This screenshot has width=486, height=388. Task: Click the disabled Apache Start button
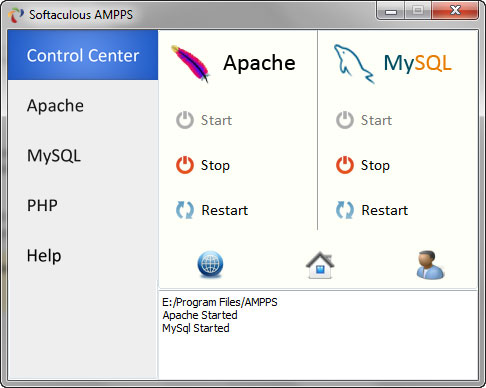click(x=204, y=120)
